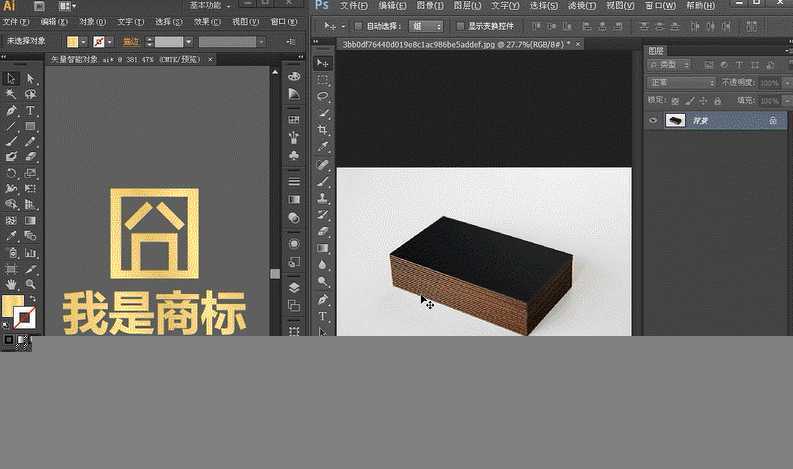The width and height of the screenshot is (793, 469).
Task: Open Photoshop 滤镜(T) menu
Action: pyautogui.click(x=582, y=6)
